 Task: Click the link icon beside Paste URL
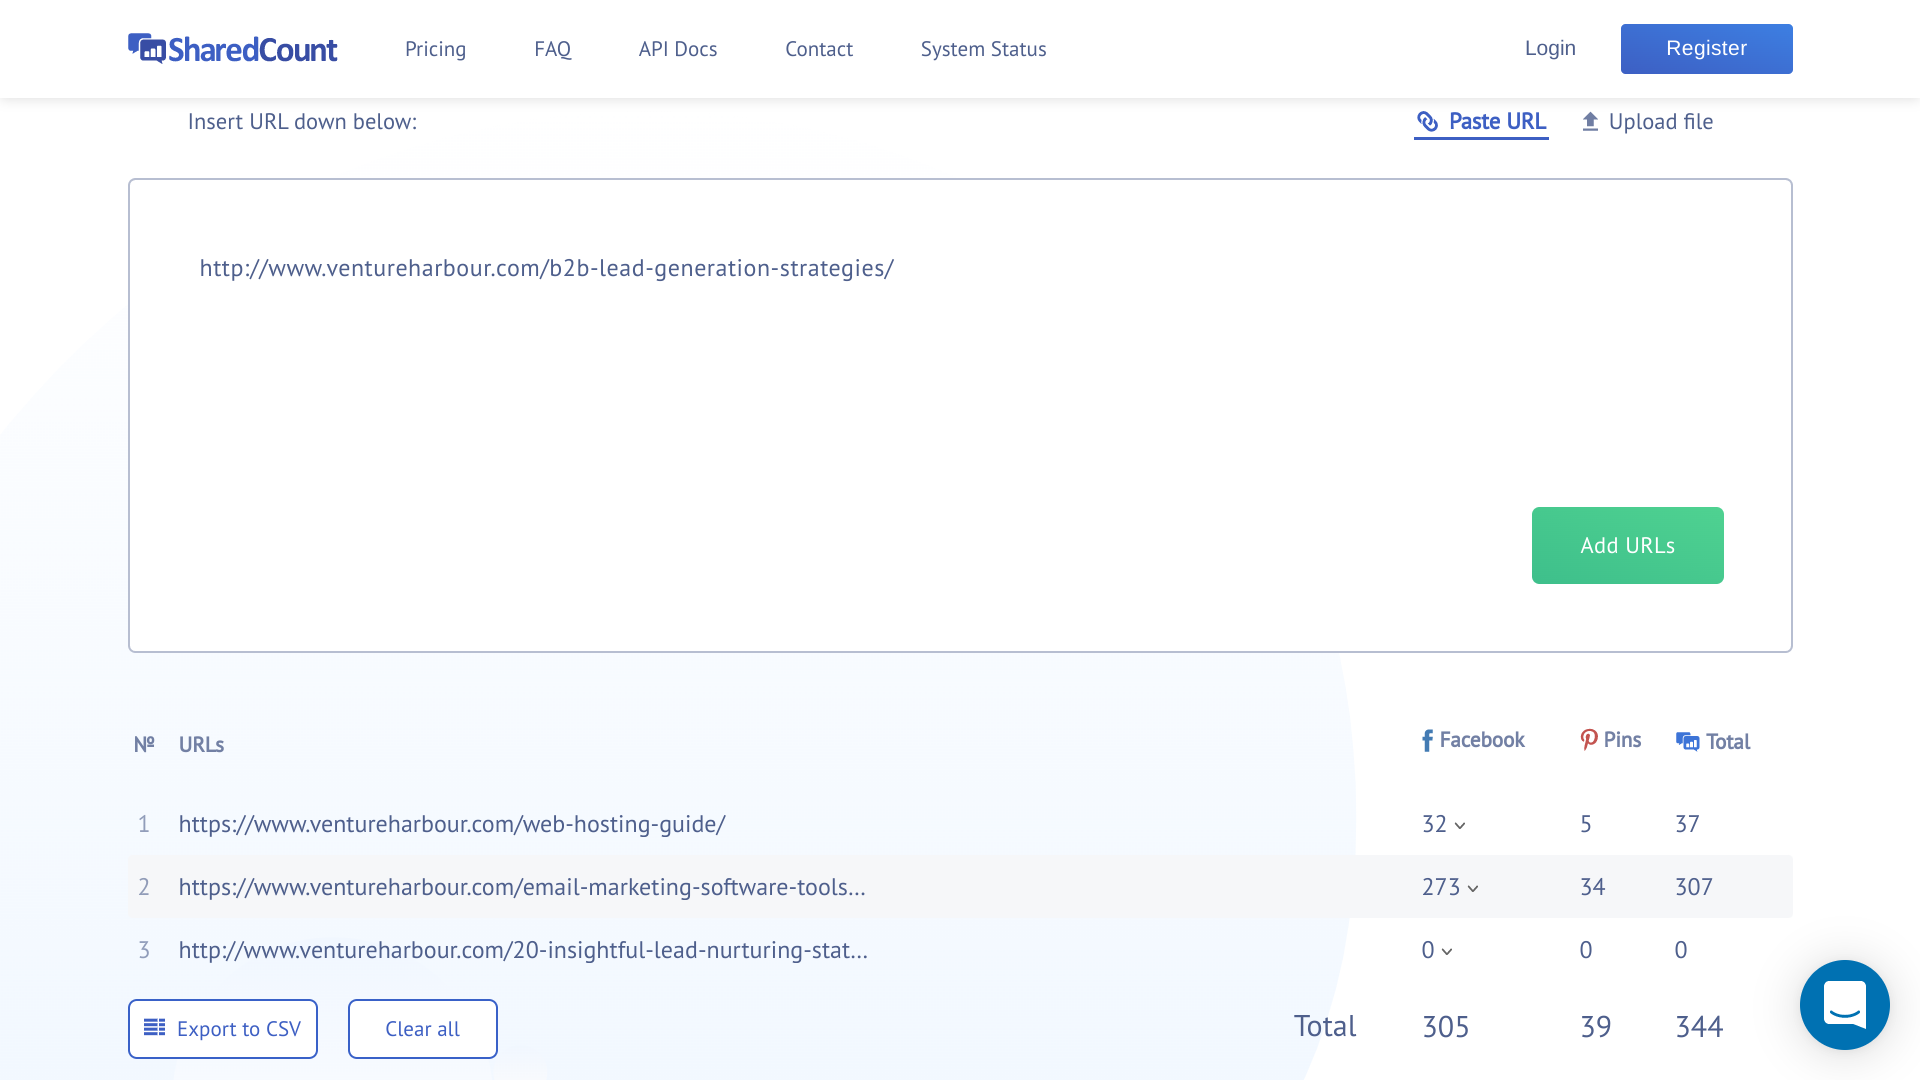[1428, 122]
